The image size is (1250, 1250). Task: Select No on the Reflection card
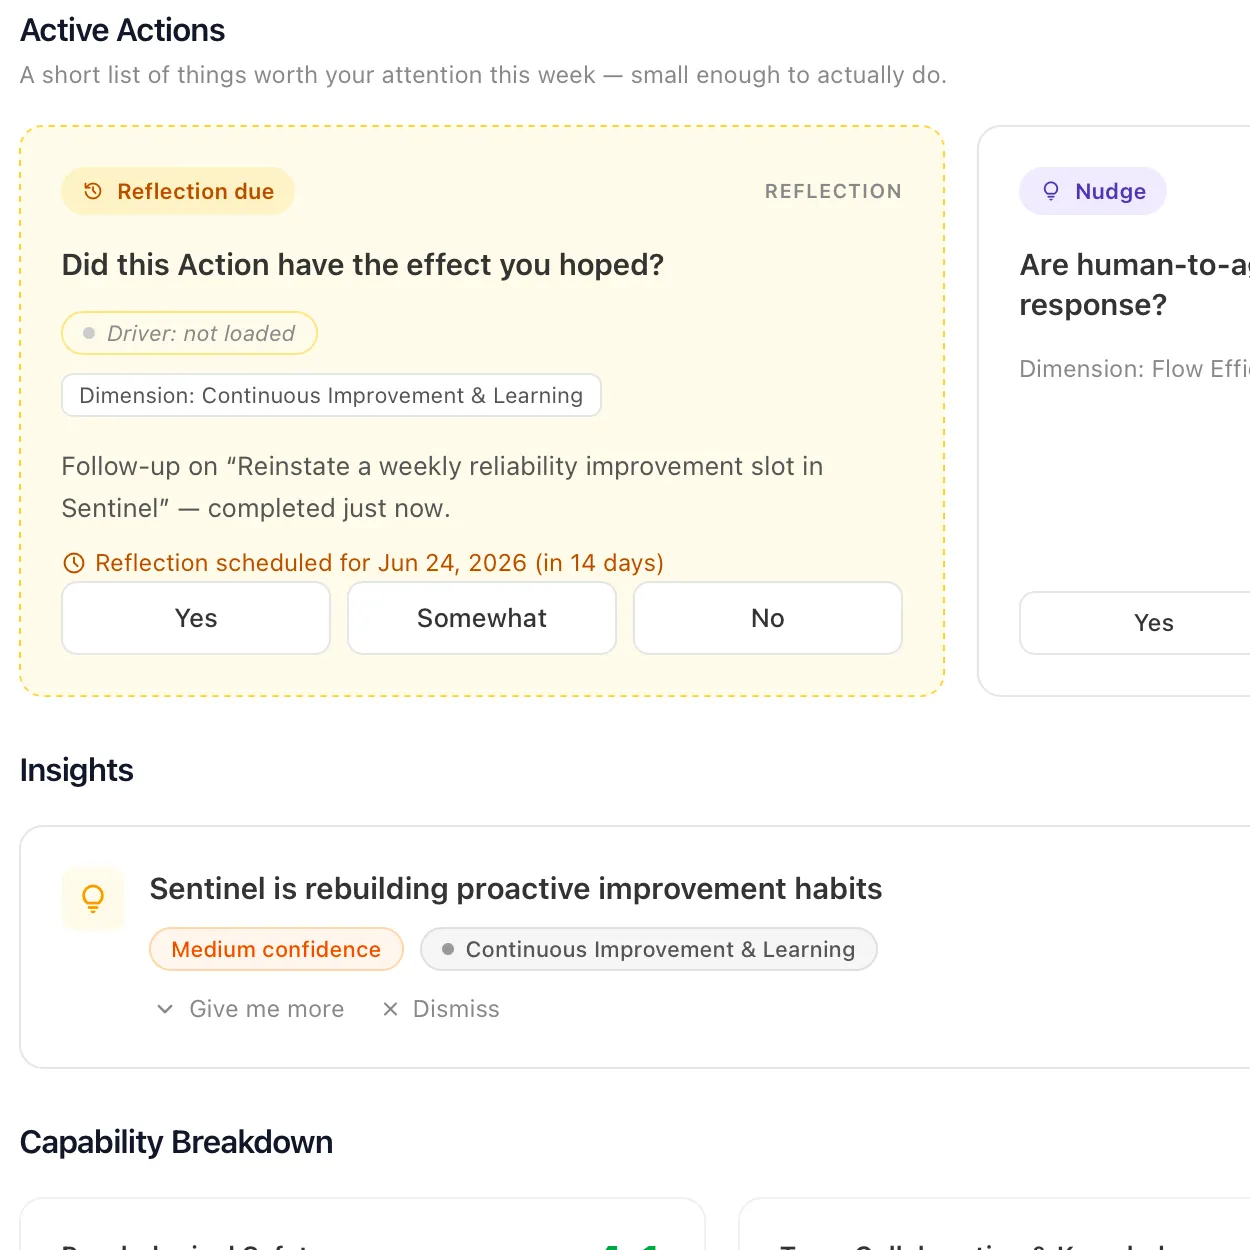click(x=768, y=618)
